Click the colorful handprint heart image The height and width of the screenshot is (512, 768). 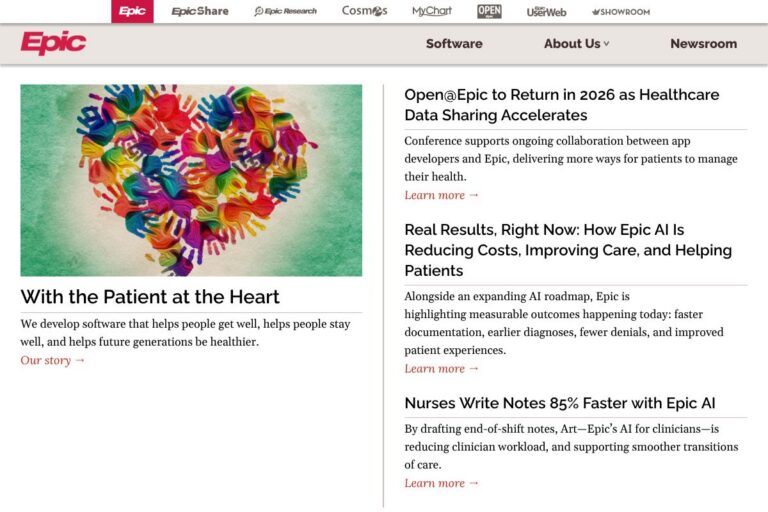(191, 180)
